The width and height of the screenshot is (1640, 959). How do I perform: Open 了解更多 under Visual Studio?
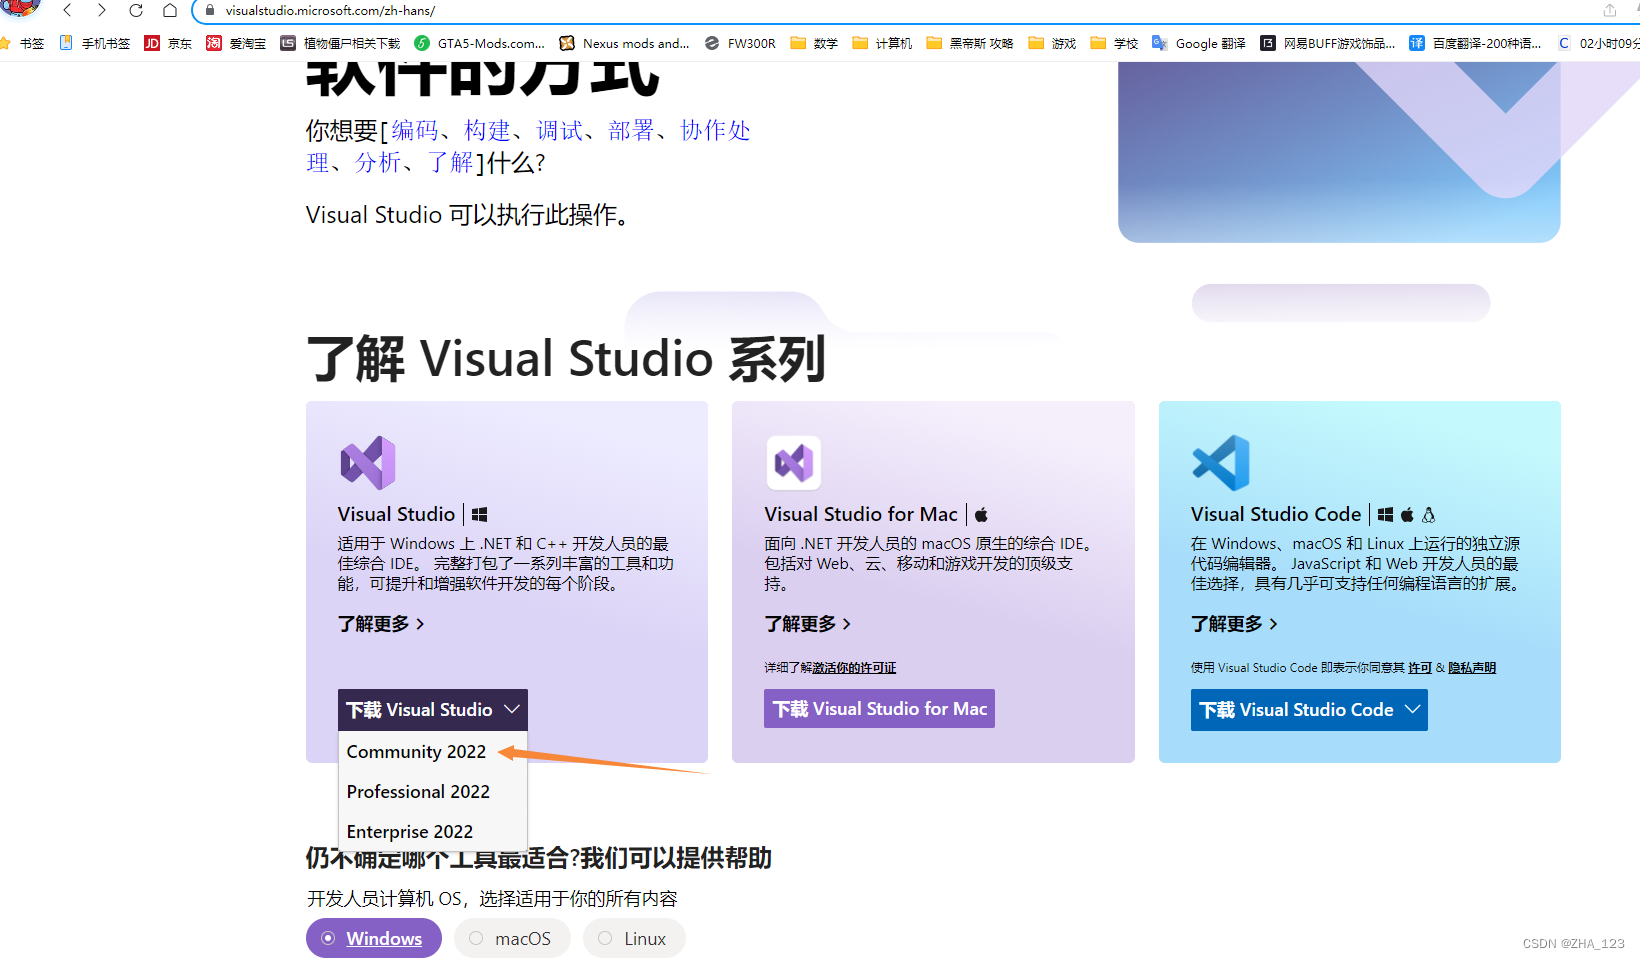tap(381, 624)
